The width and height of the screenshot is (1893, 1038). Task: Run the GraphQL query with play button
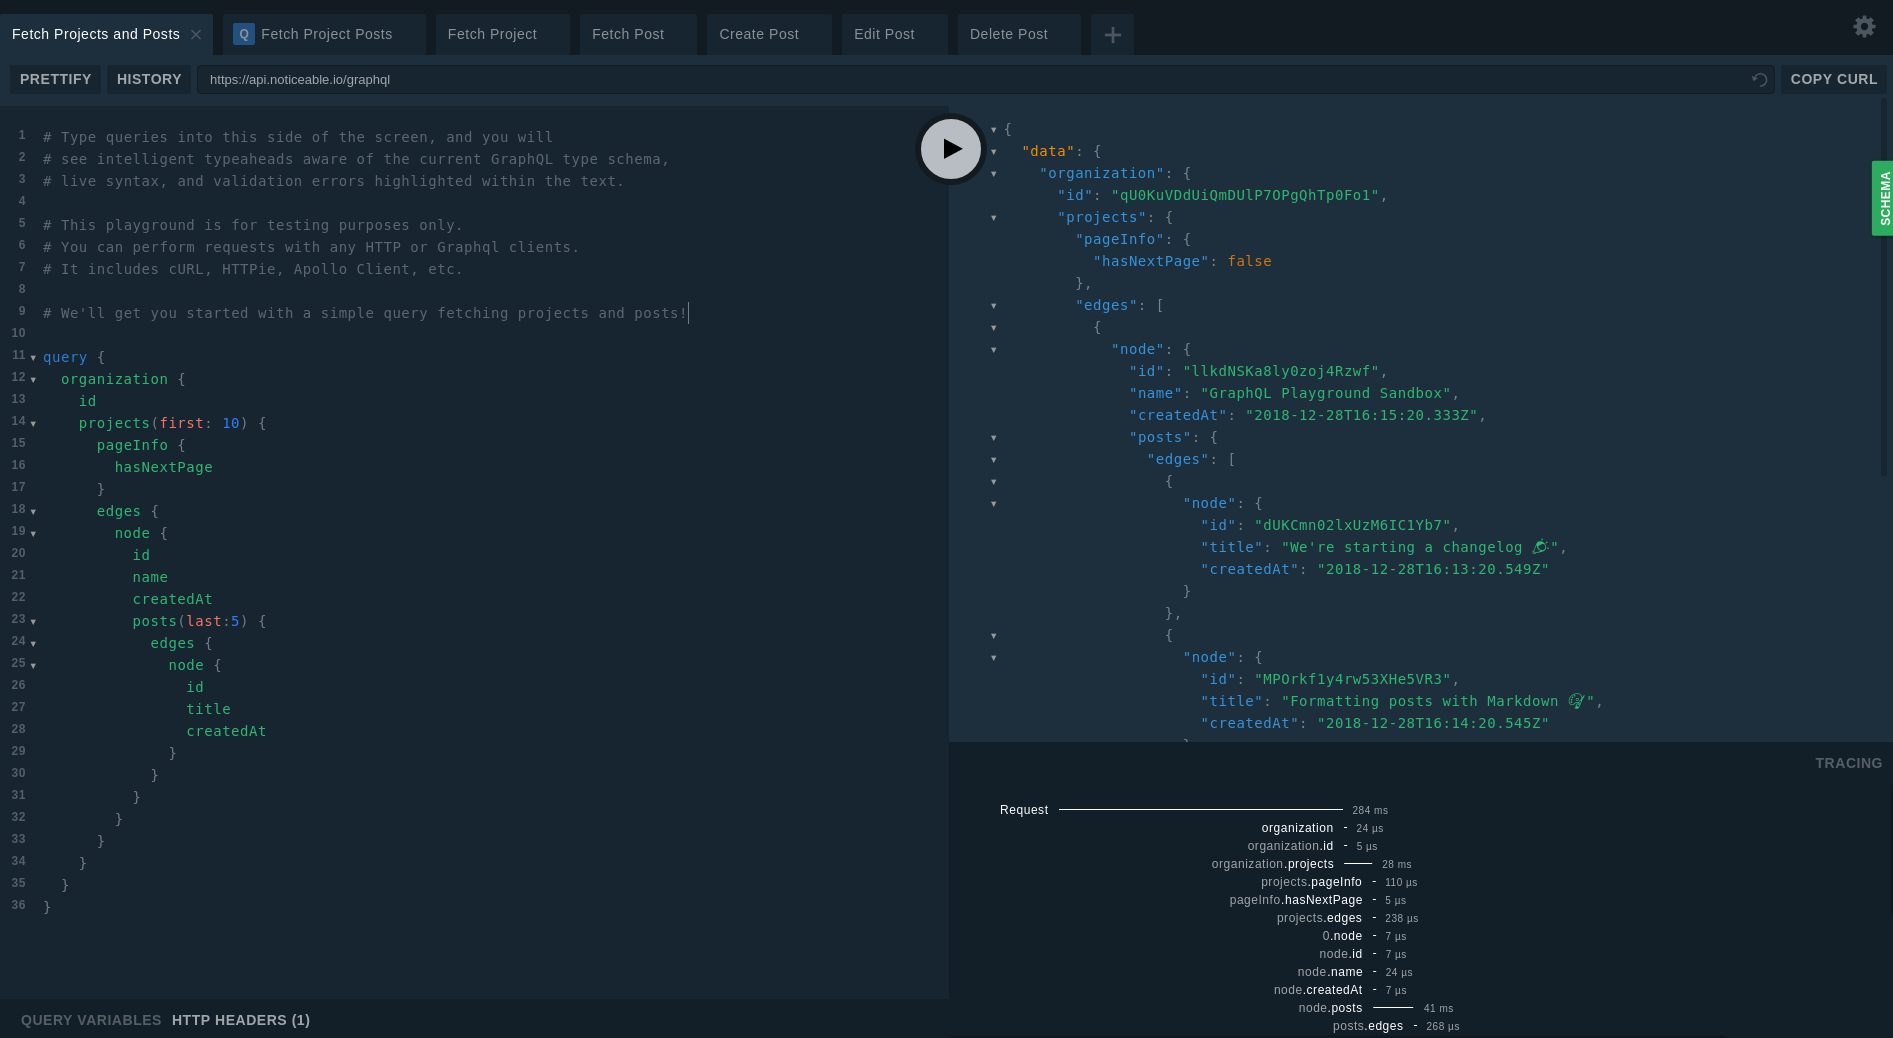pyautogui.click(x=950, y=149)
